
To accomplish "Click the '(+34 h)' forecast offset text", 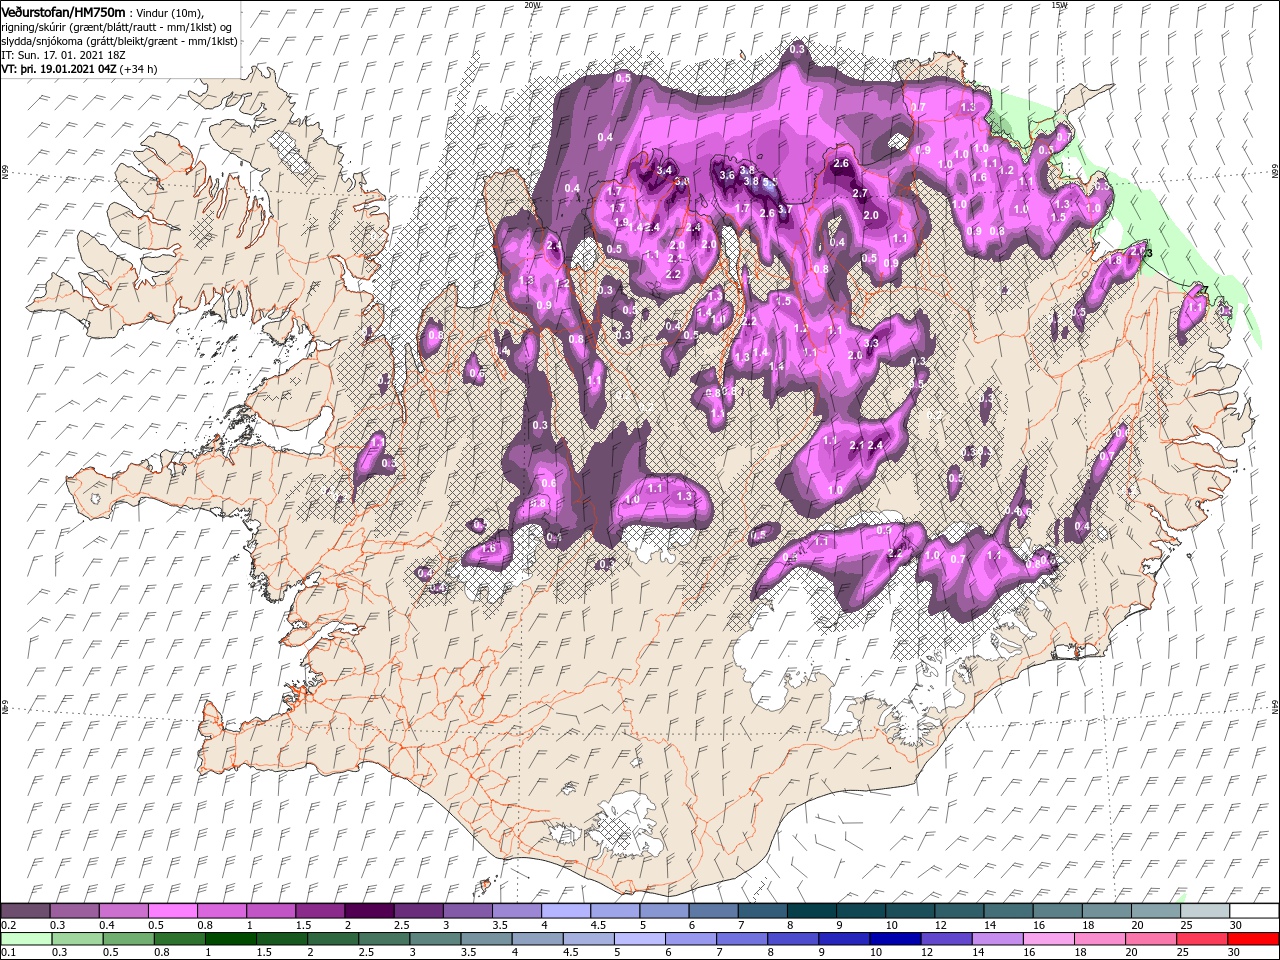I will tap(138, 68).
